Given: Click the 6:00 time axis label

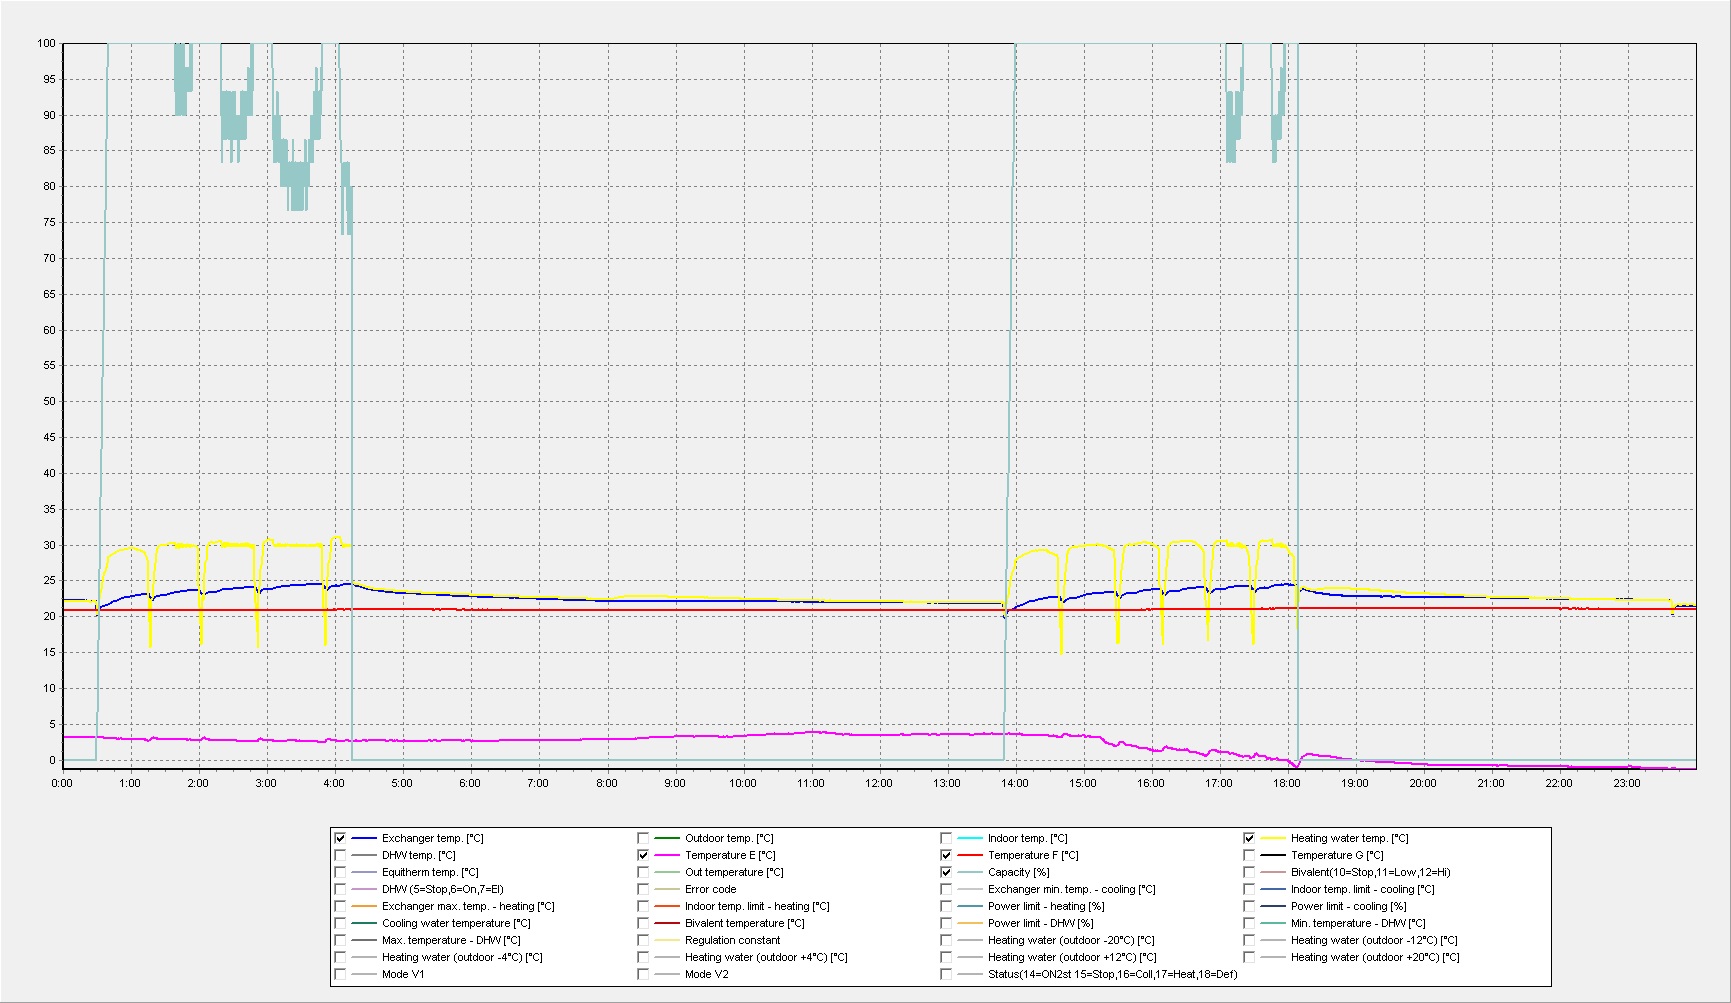Looking at the screenshot, I should [469, 783].
